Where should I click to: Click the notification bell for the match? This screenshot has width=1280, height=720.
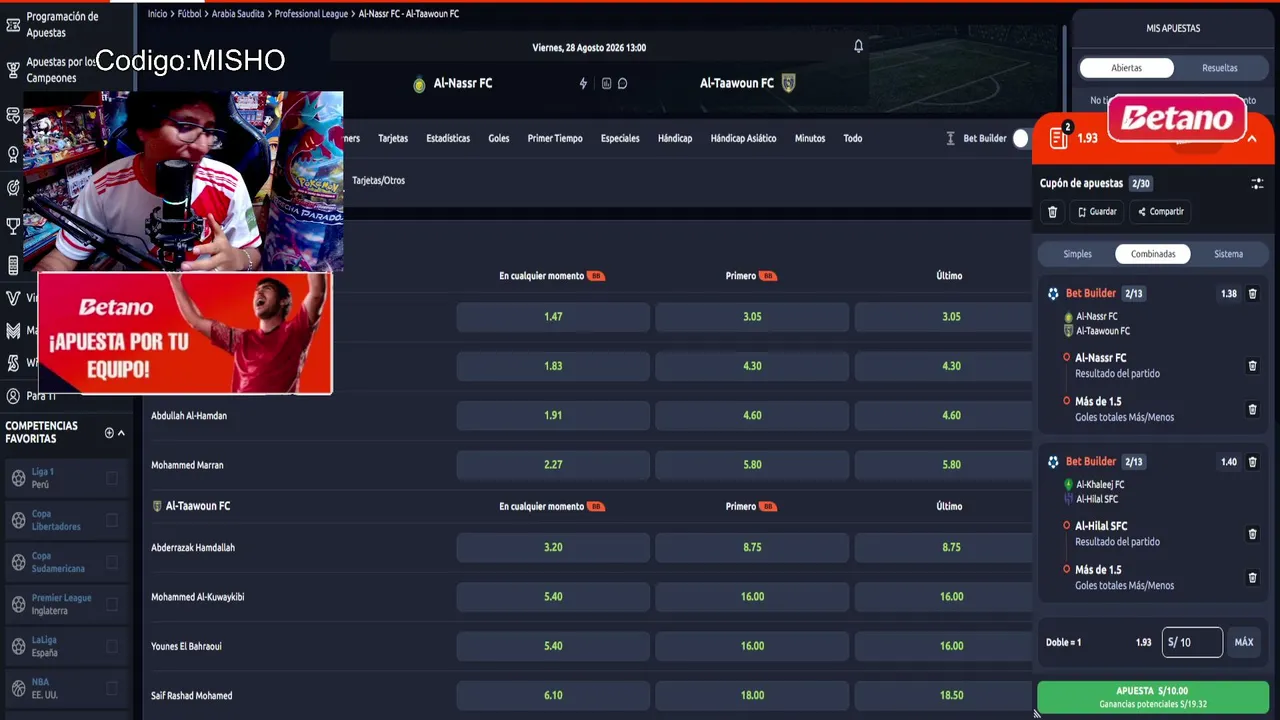858,47
